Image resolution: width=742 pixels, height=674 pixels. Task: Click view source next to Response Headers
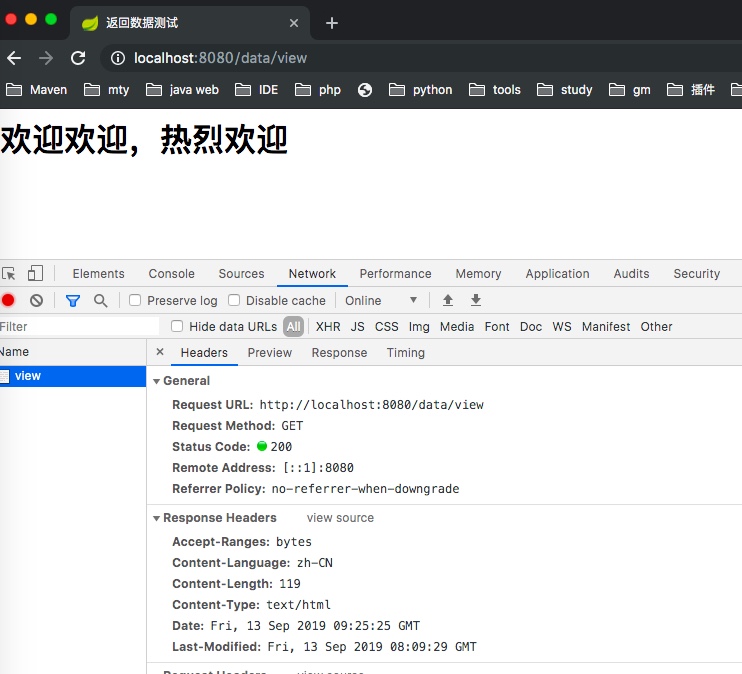(340, 518)
